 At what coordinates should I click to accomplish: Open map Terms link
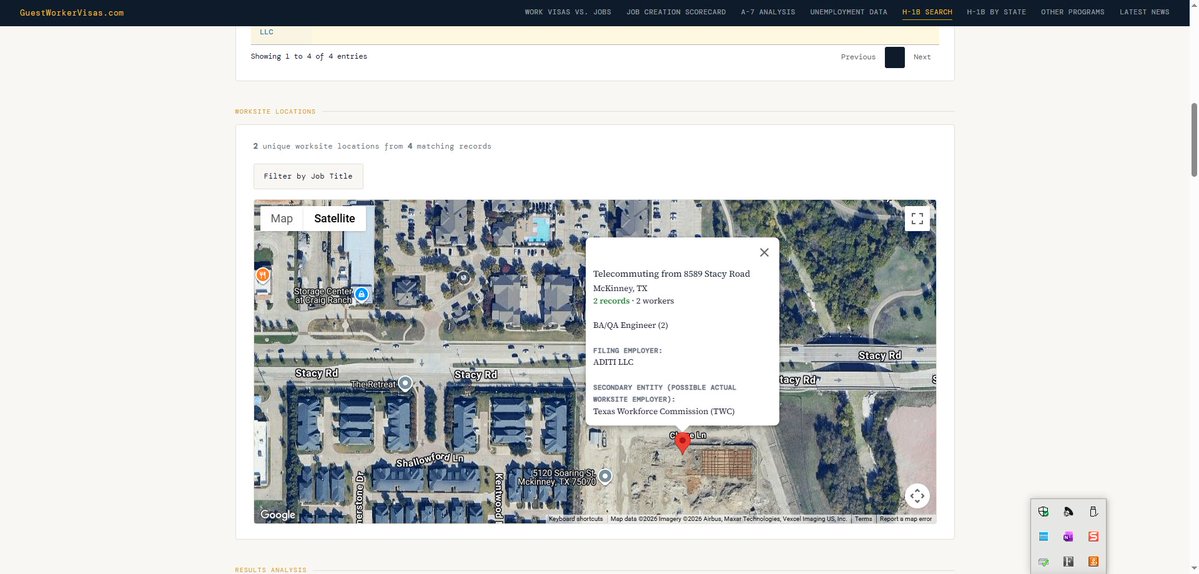(863, 519)
